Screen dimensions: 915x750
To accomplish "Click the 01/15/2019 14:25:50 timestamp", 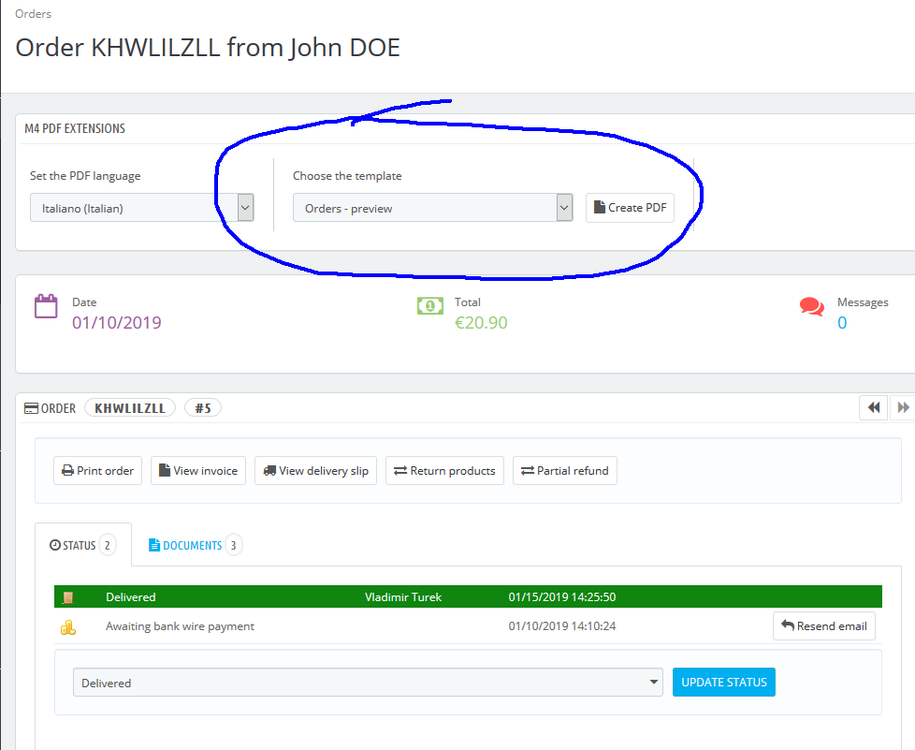I will (x=562, y=597).
